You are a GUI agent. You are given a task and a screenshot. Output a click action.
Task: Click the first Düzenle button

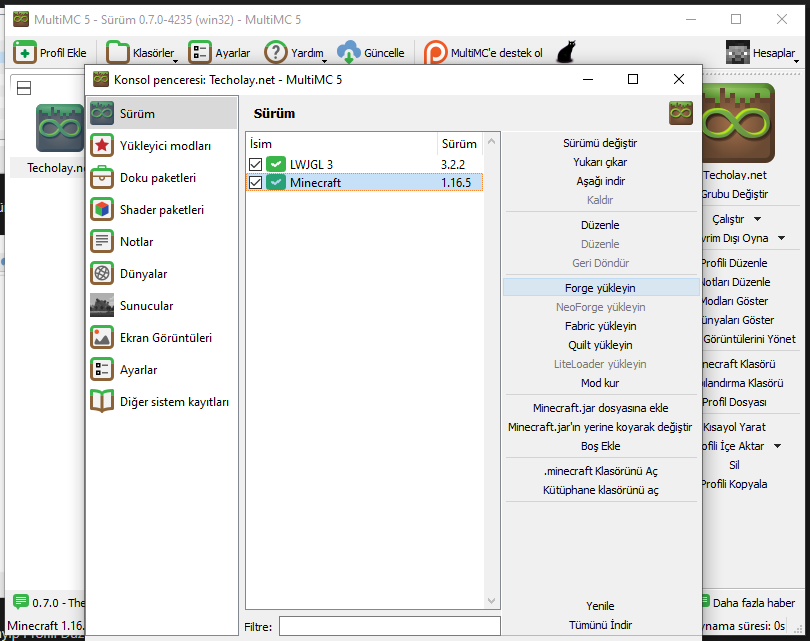[600, 225]
